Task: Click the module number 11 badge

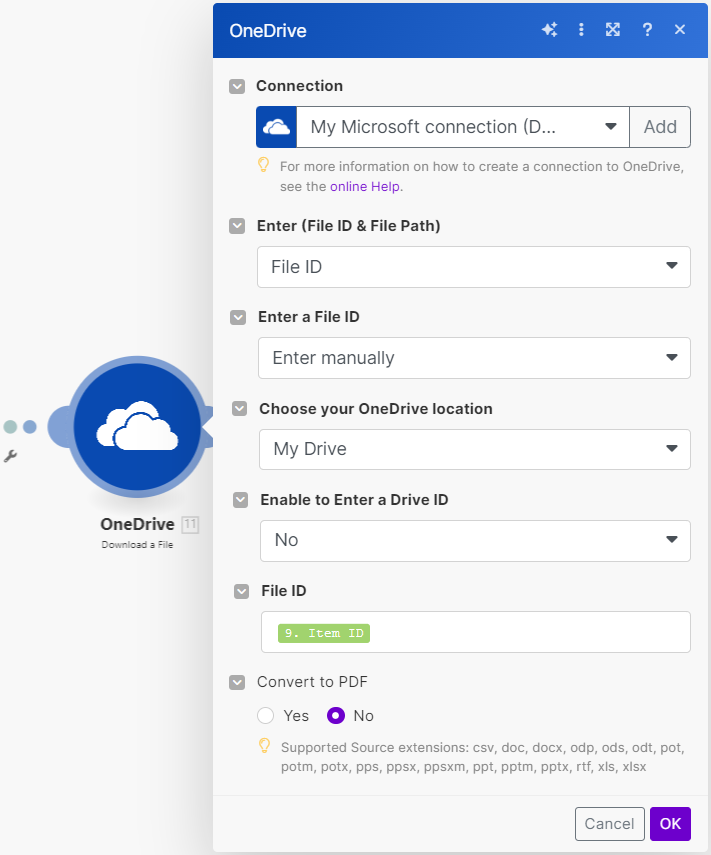Action: (x=190, y=525)
